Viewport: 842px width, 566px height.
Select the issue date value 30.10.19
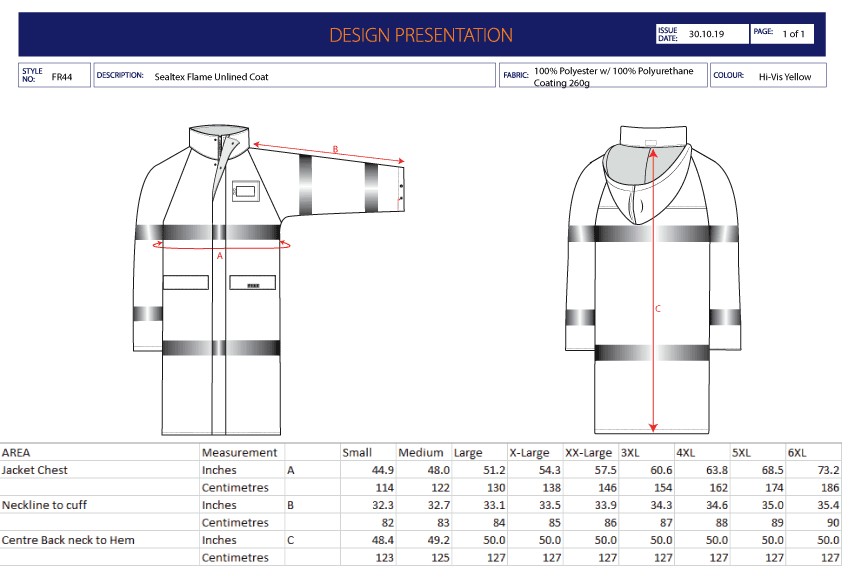coord(706,34)
